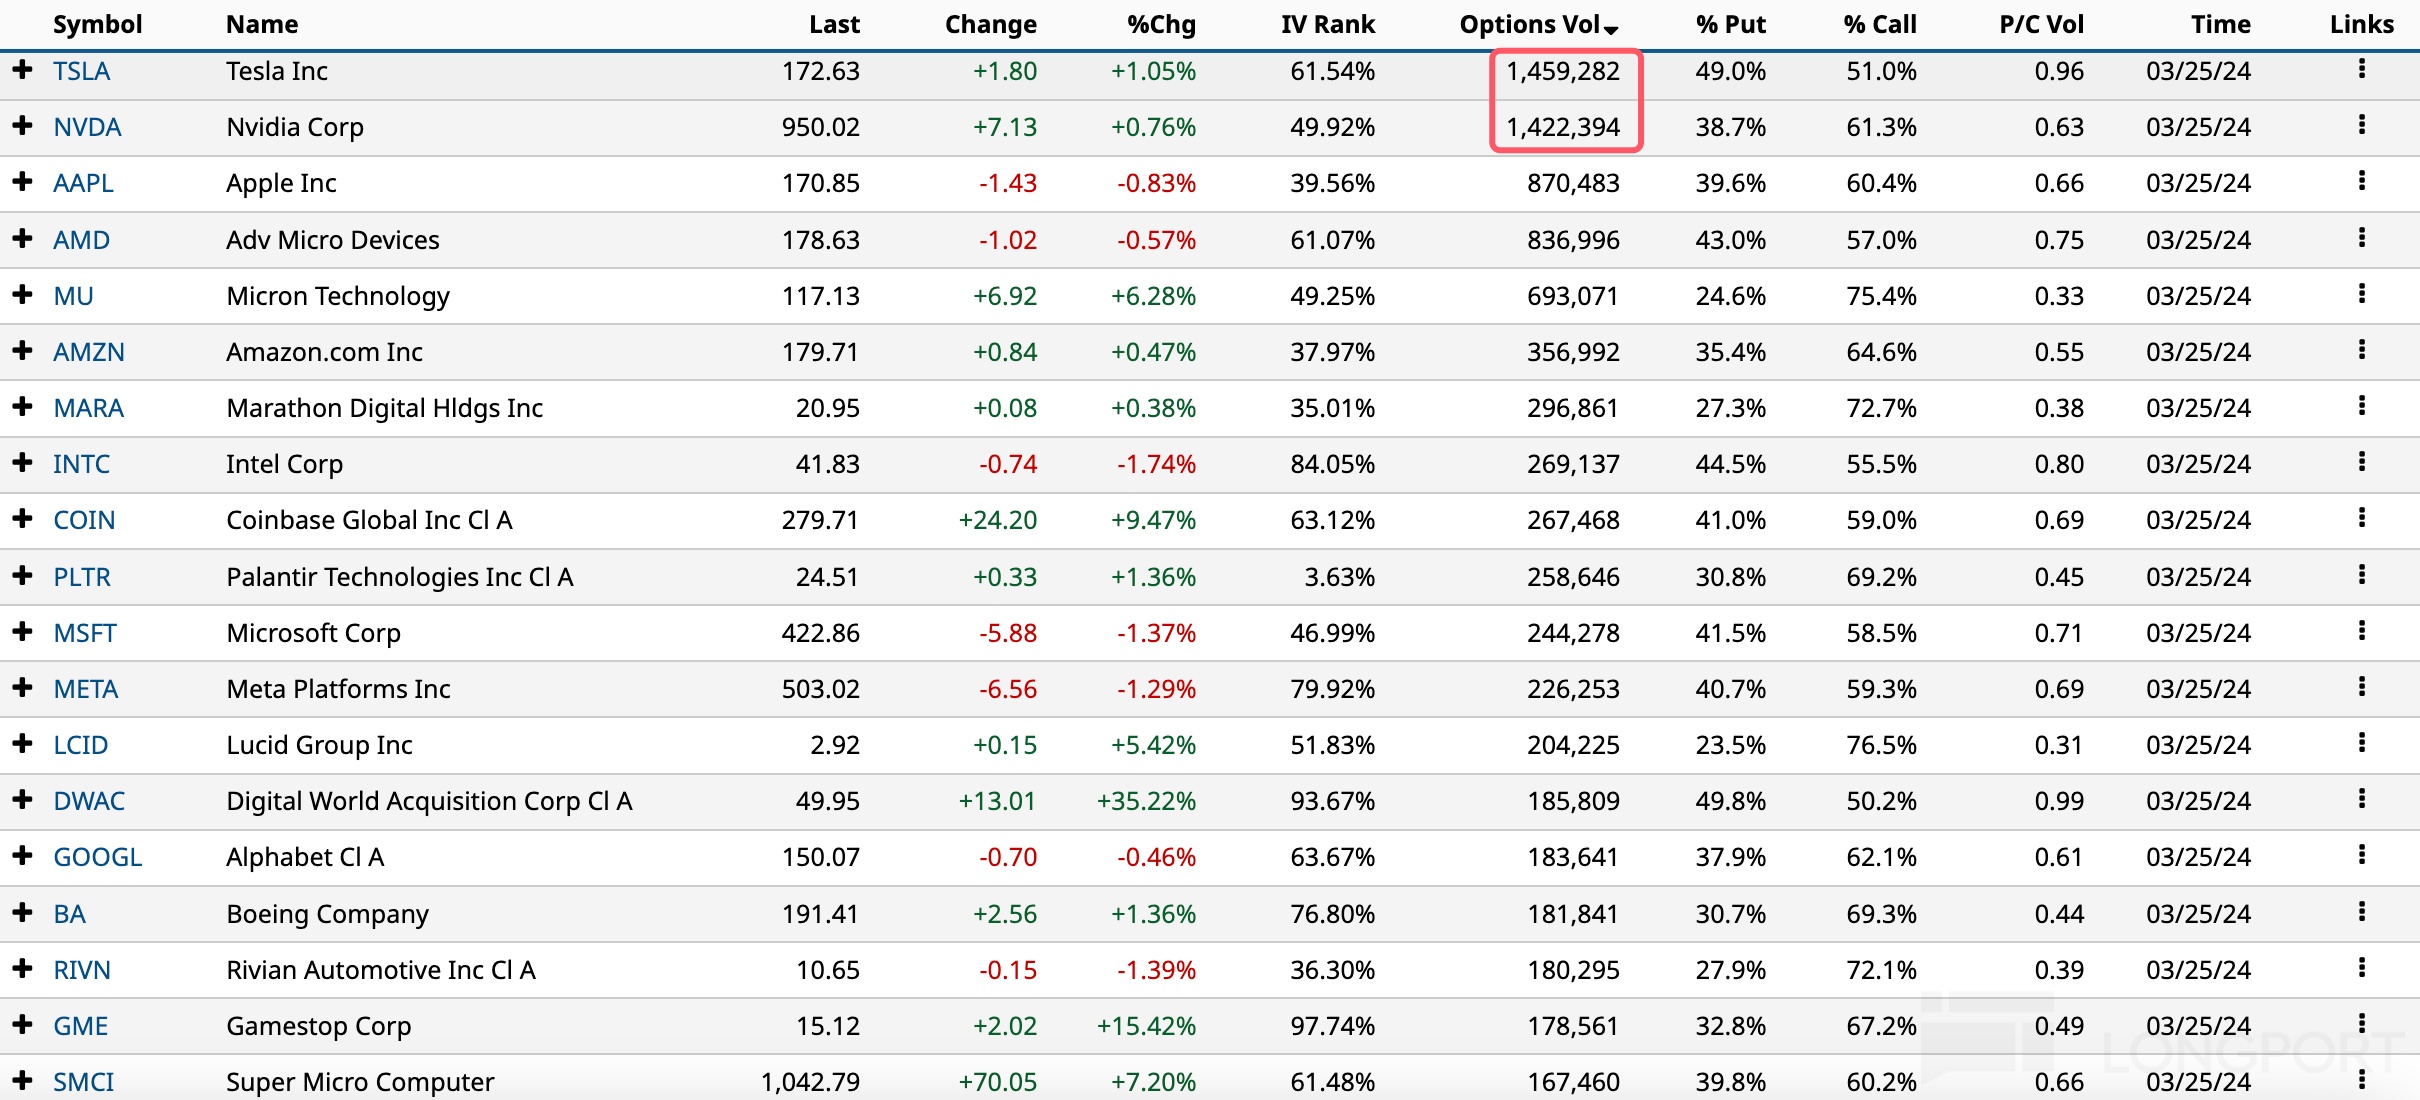Open three-dot menu for Coinbase Global row

2362,518
